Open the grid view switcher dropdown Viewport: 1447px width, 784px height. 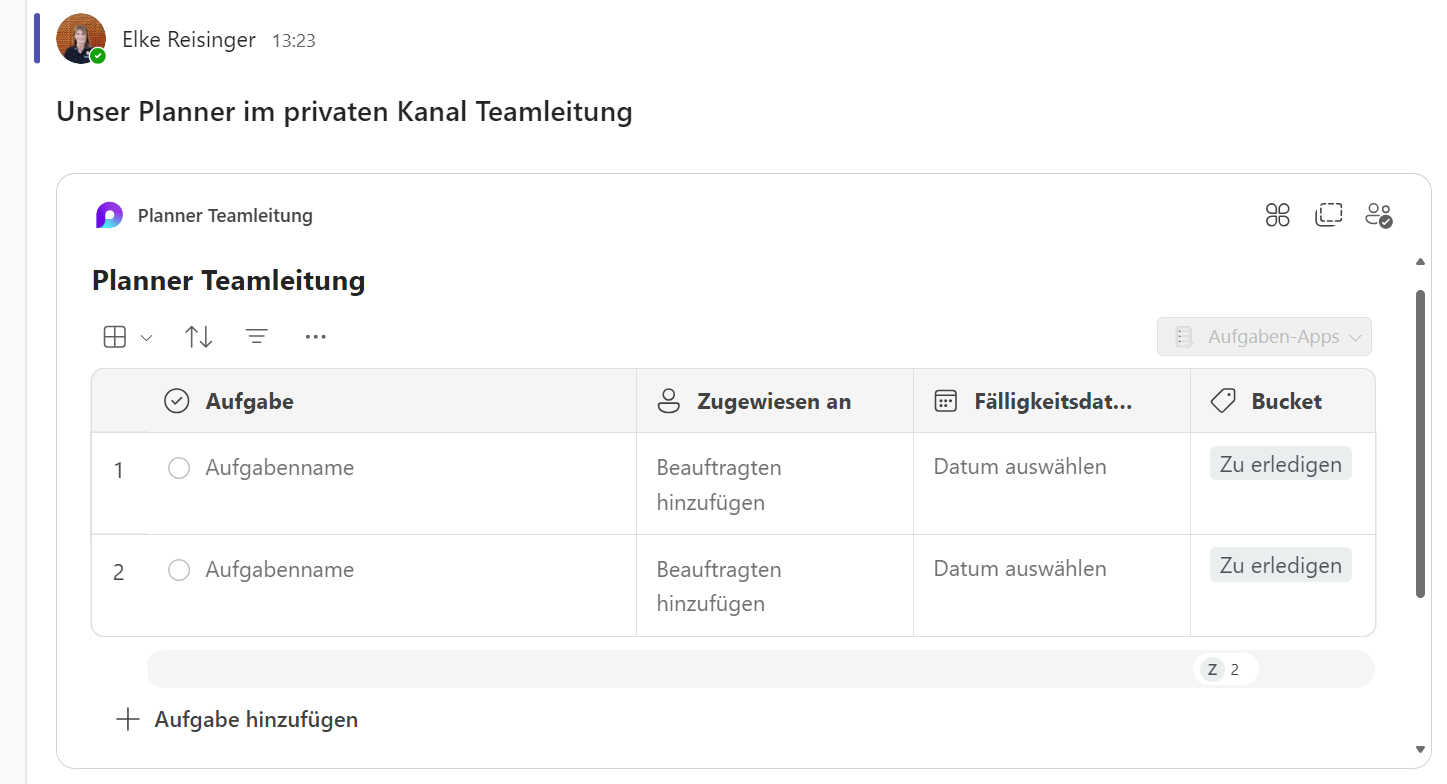[128, 337]
